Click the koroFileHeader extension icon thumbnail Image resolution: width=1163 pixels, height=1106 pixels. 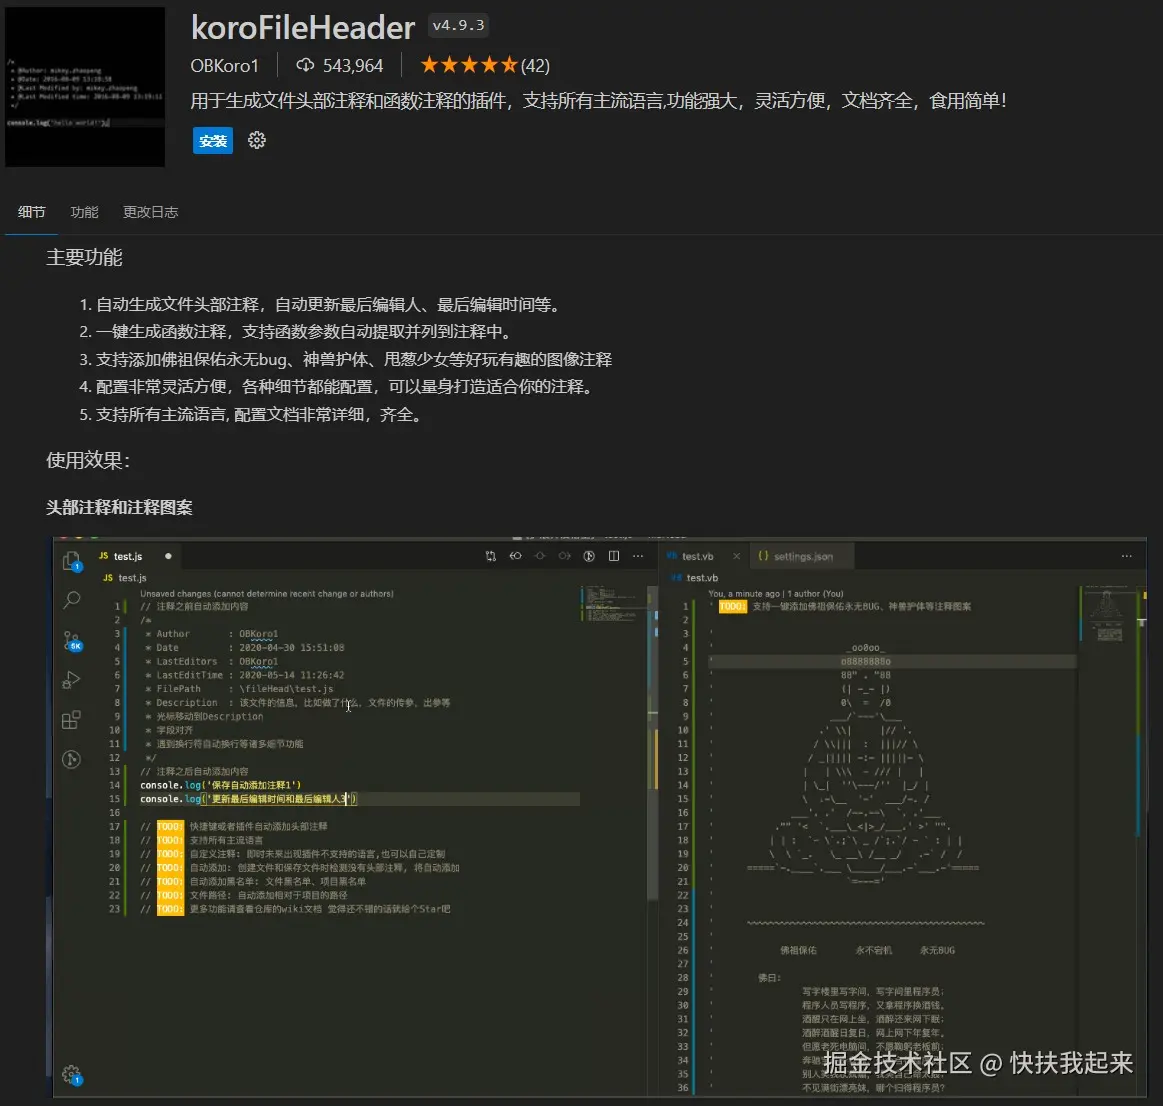[x=85, y=87]
